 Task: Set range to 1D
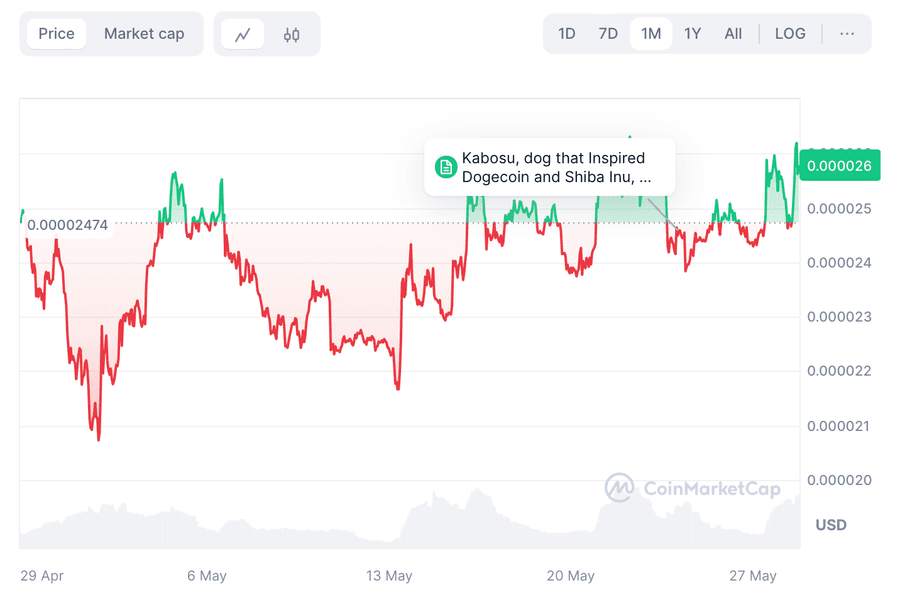point(566,34)
